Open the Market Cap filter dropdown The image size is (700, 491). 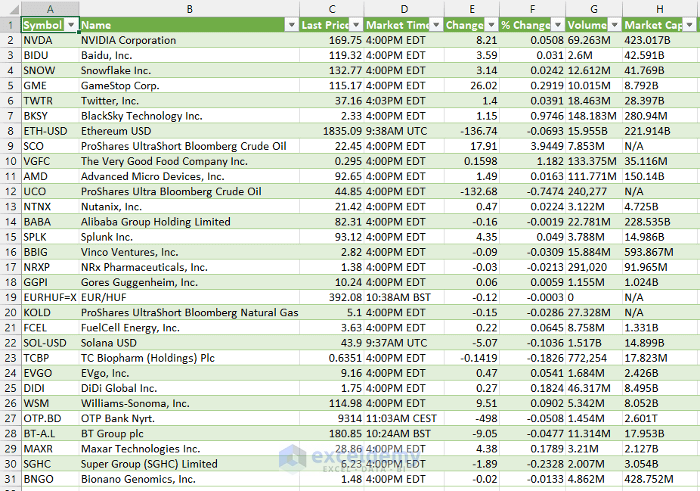(690, 25)
